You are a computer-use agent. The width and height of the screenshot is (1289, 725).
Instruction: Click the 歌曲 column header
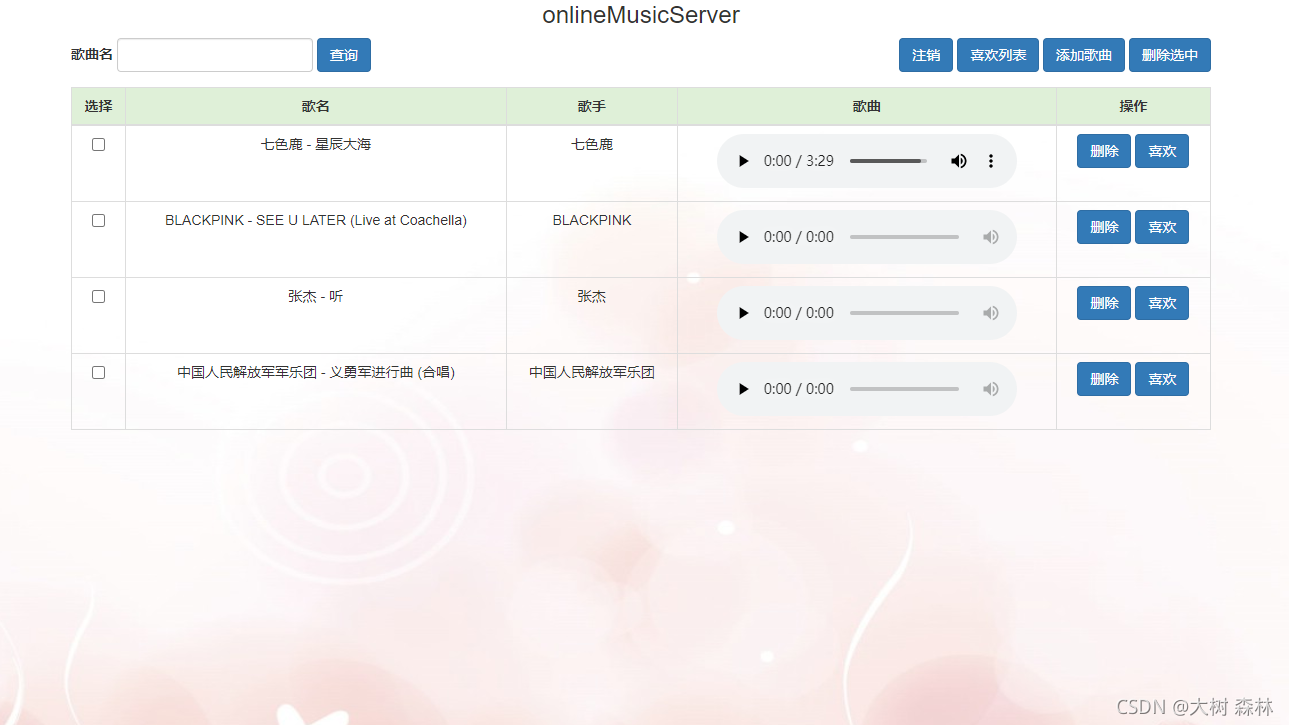click(x=867, y=106)
